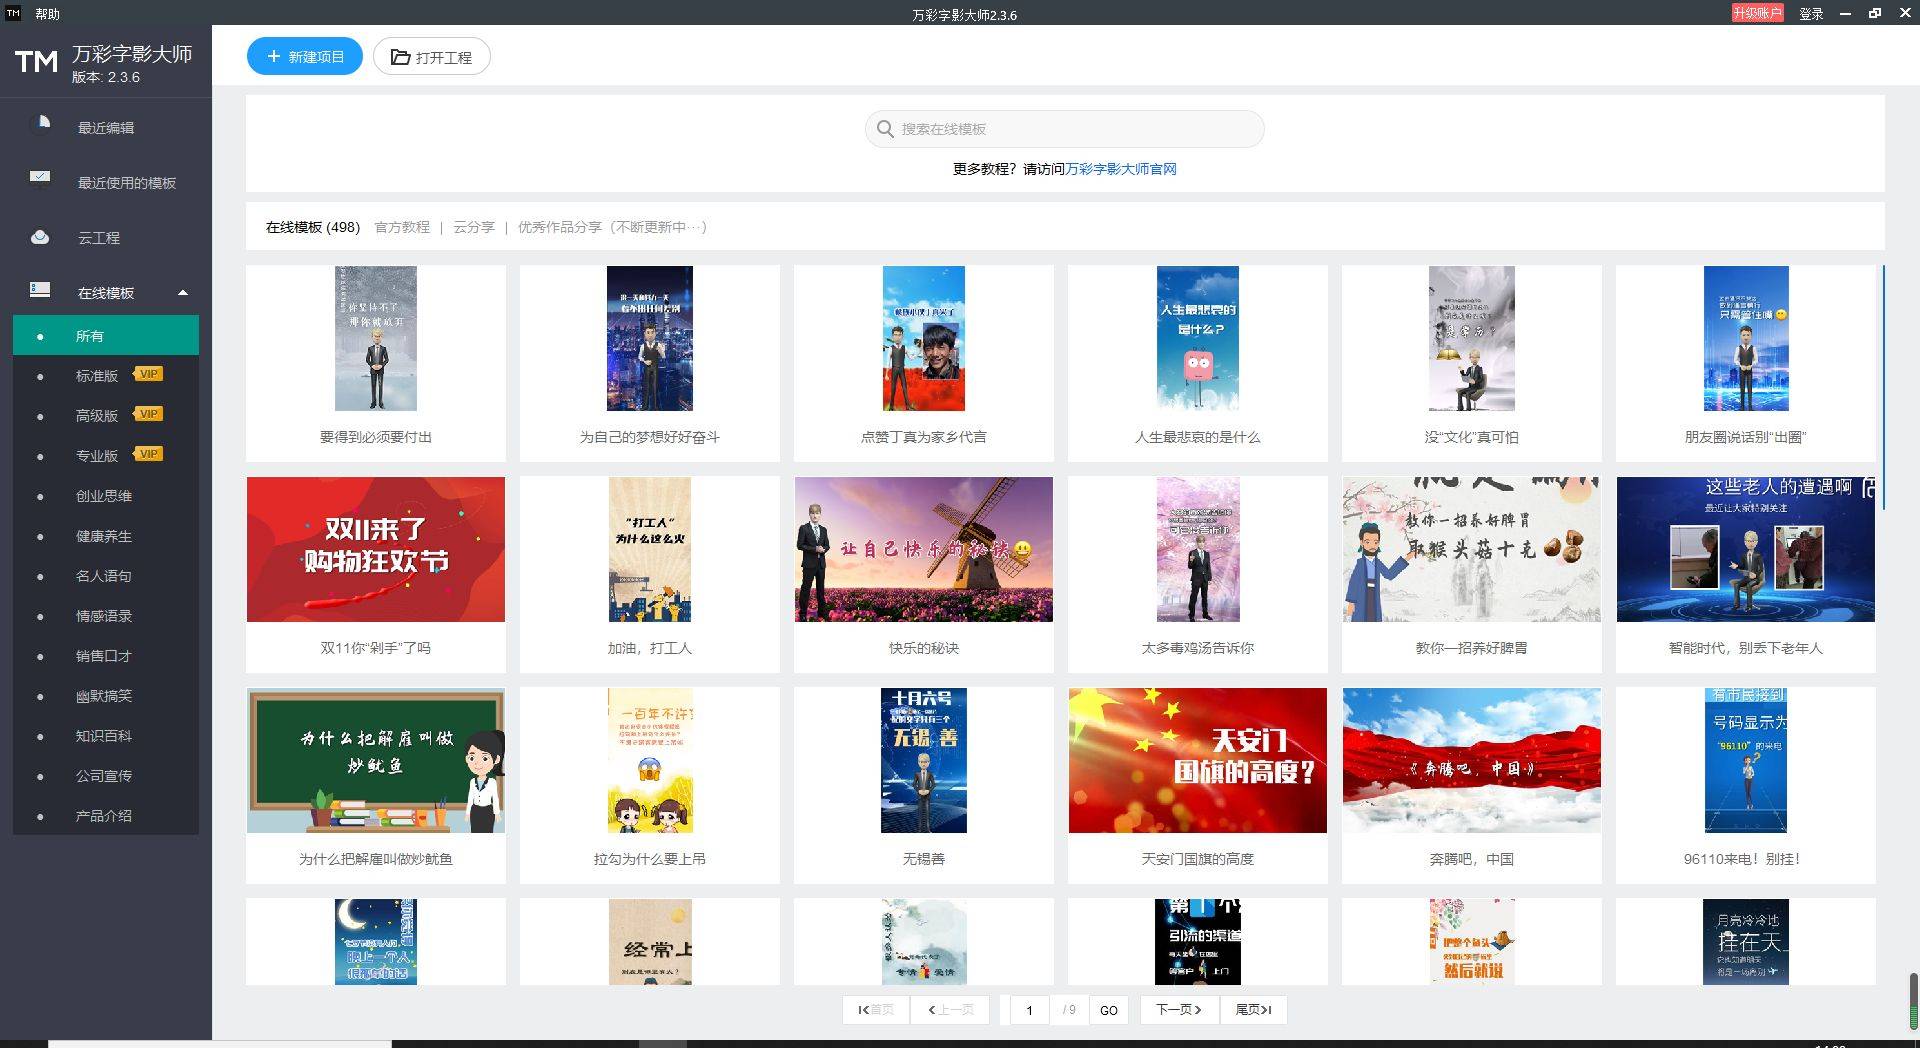The image size is (1920, 1048).
Task: Click the 云工程 cloud icon
Action: click(x=40, y=237)
